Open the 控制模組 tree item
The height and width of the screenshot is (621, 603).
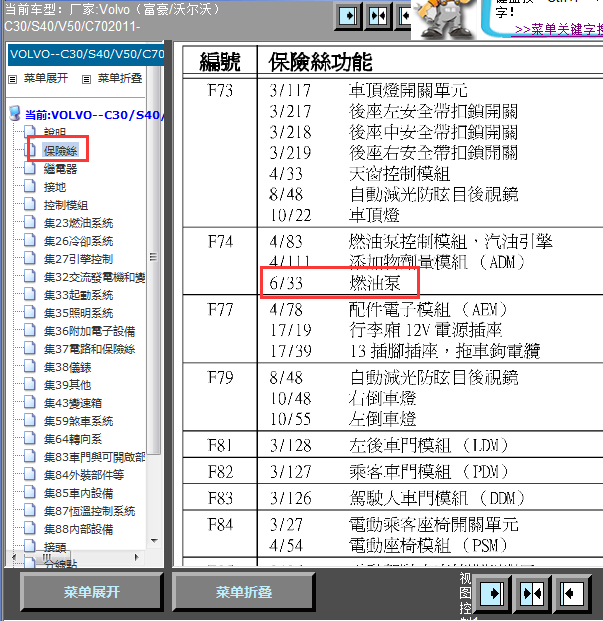(x=66, y=205)
